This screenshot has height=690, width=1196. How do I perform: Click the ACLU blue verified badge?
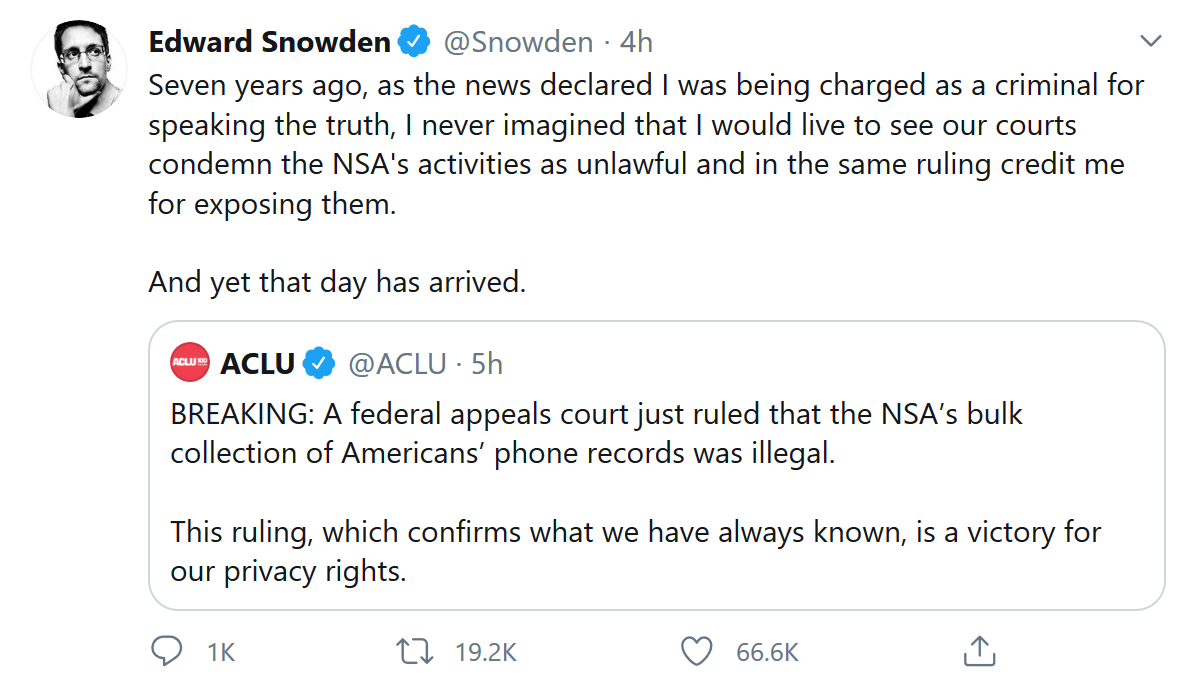click(318, 363)
